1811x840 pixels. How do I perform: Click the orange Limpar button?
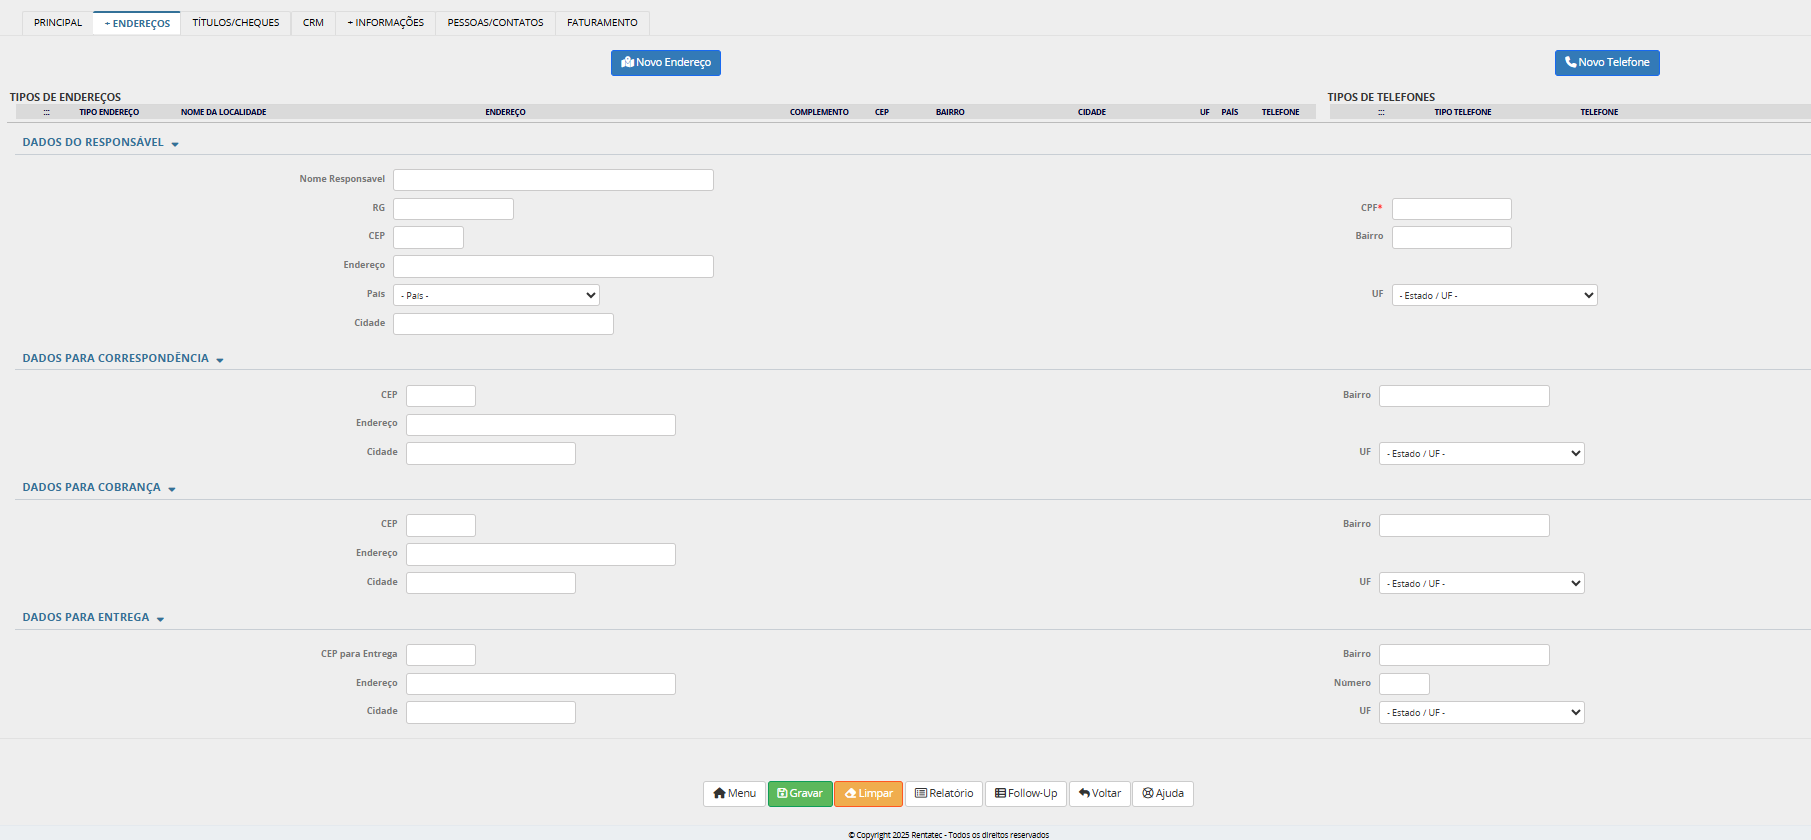868,794
